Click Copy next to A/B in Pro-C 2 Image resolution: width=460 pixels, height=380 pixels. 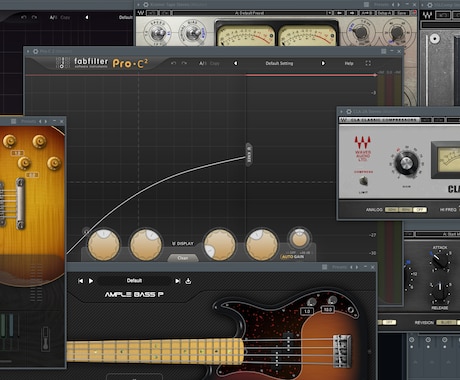click(215, 63)
